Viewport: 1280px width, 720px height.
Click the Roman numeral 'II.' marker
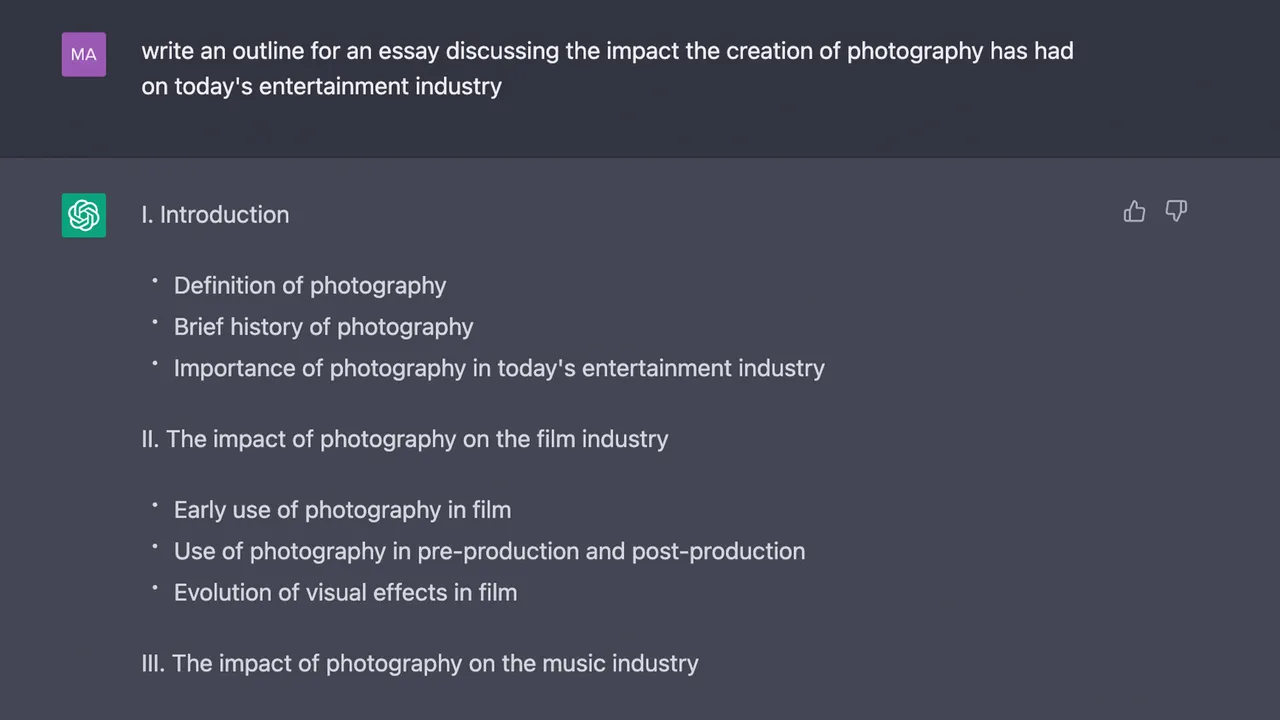coord(150,439)
